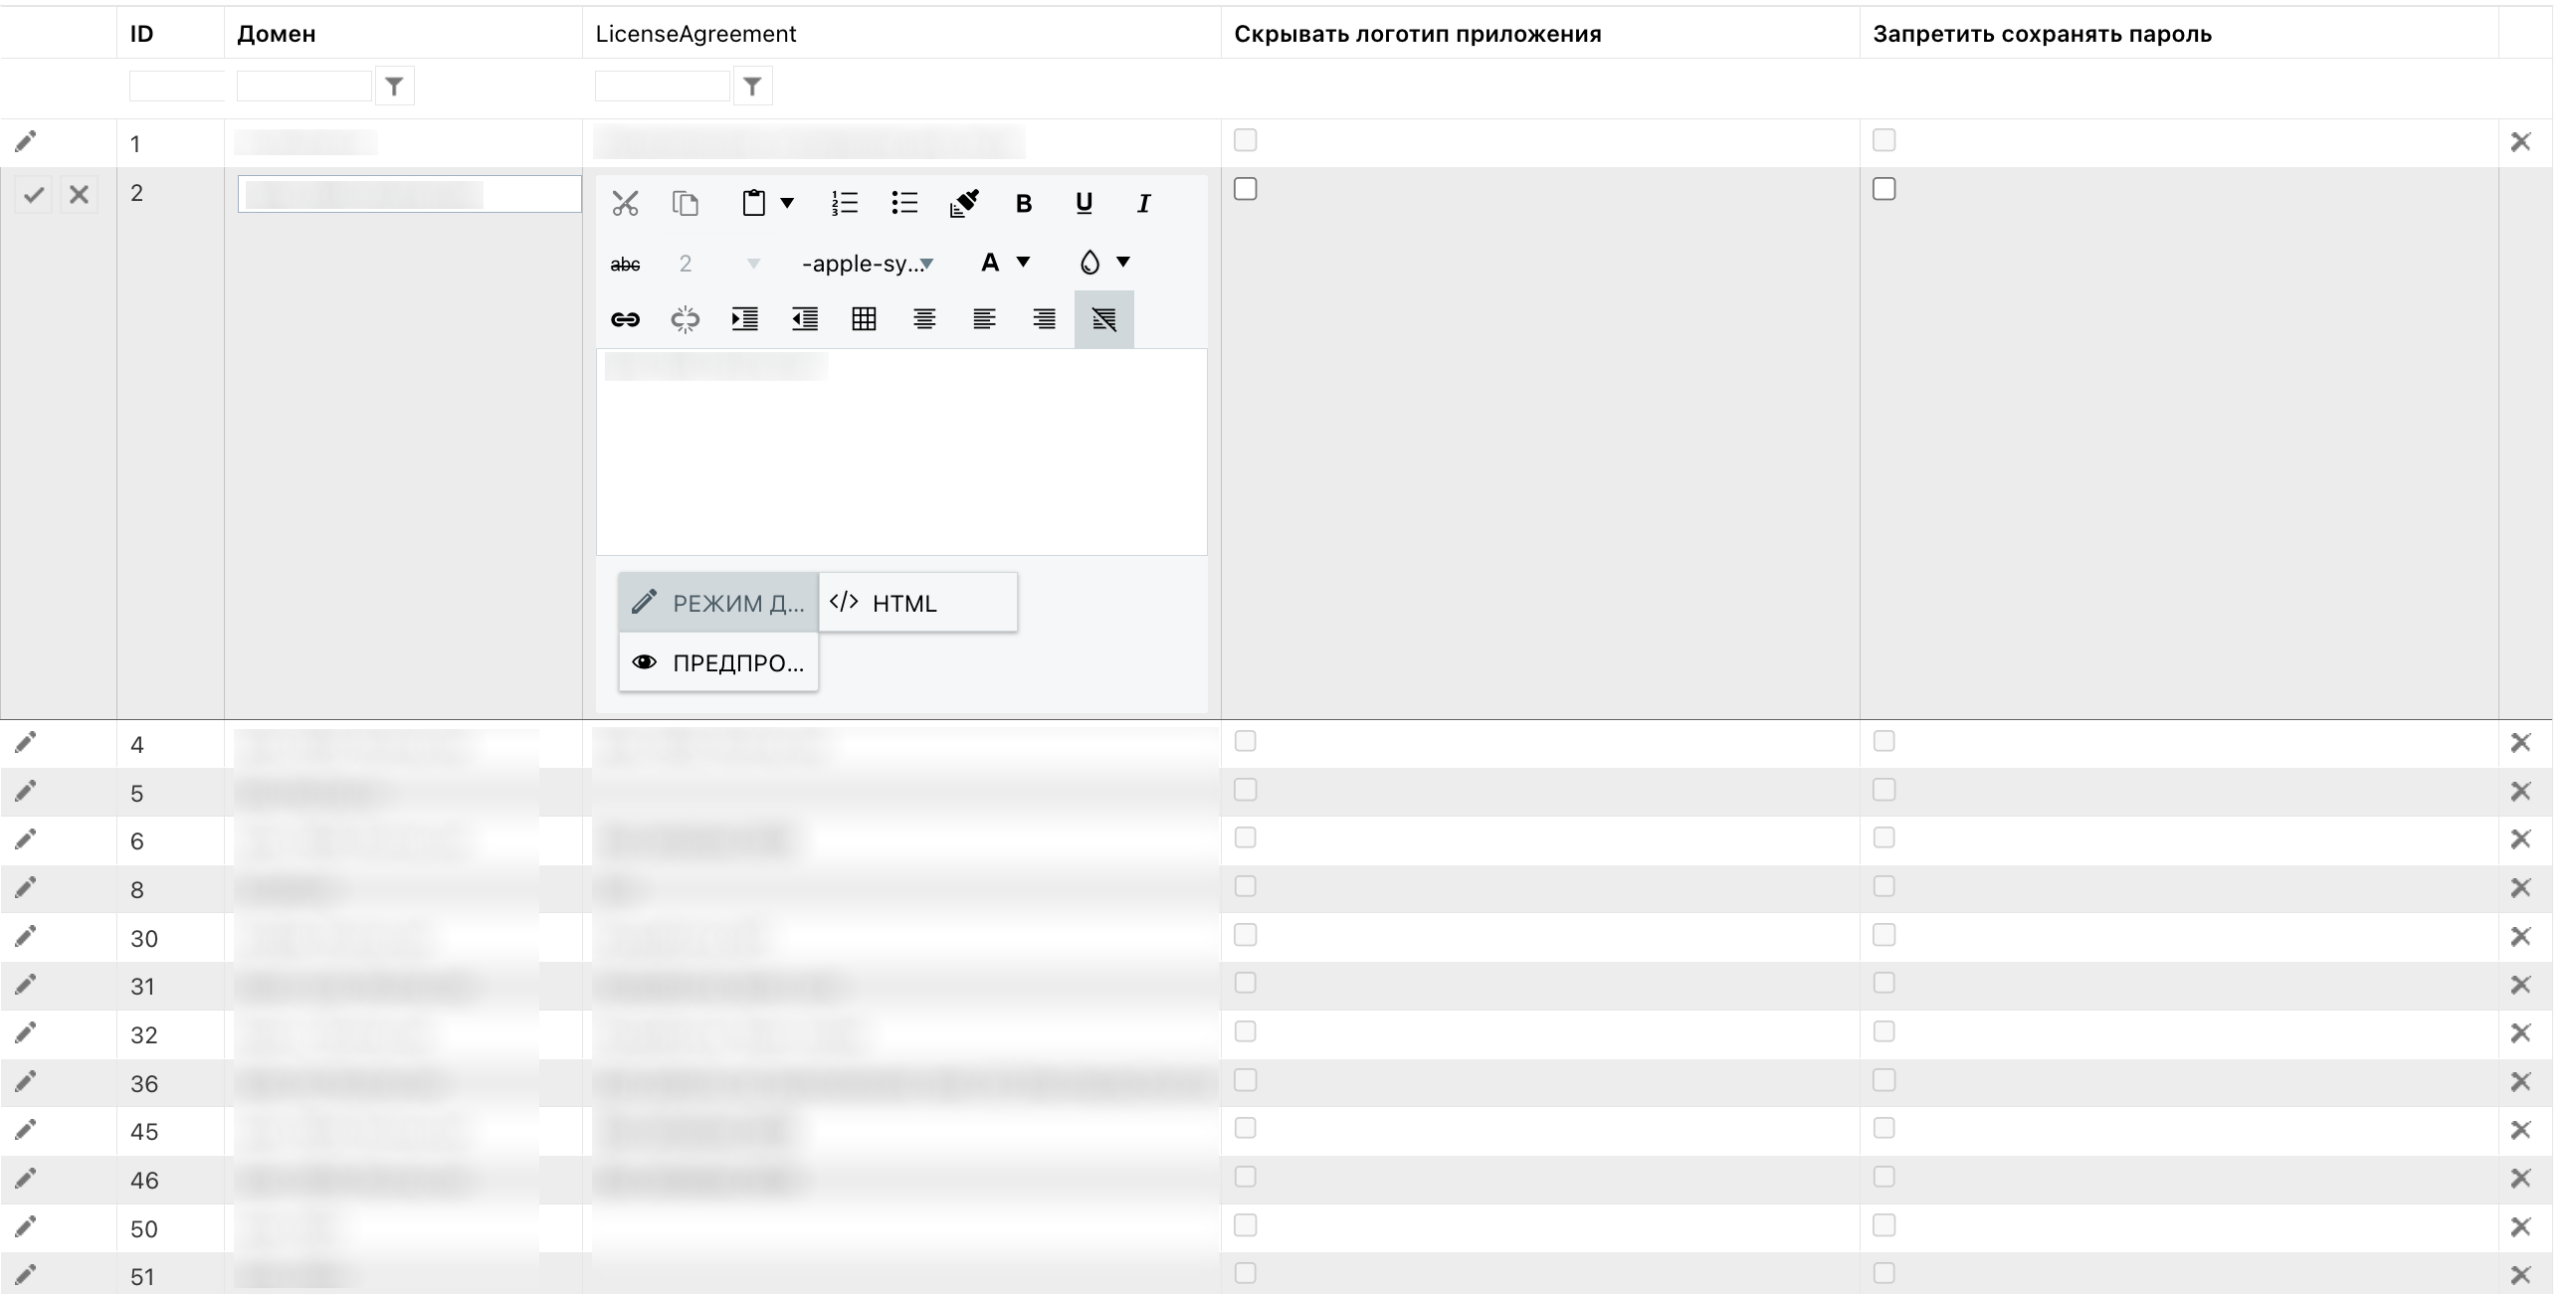Increase text indent
Image resolution: width=2576 pixels, height=1295 pixels.
tap(745, 320)
